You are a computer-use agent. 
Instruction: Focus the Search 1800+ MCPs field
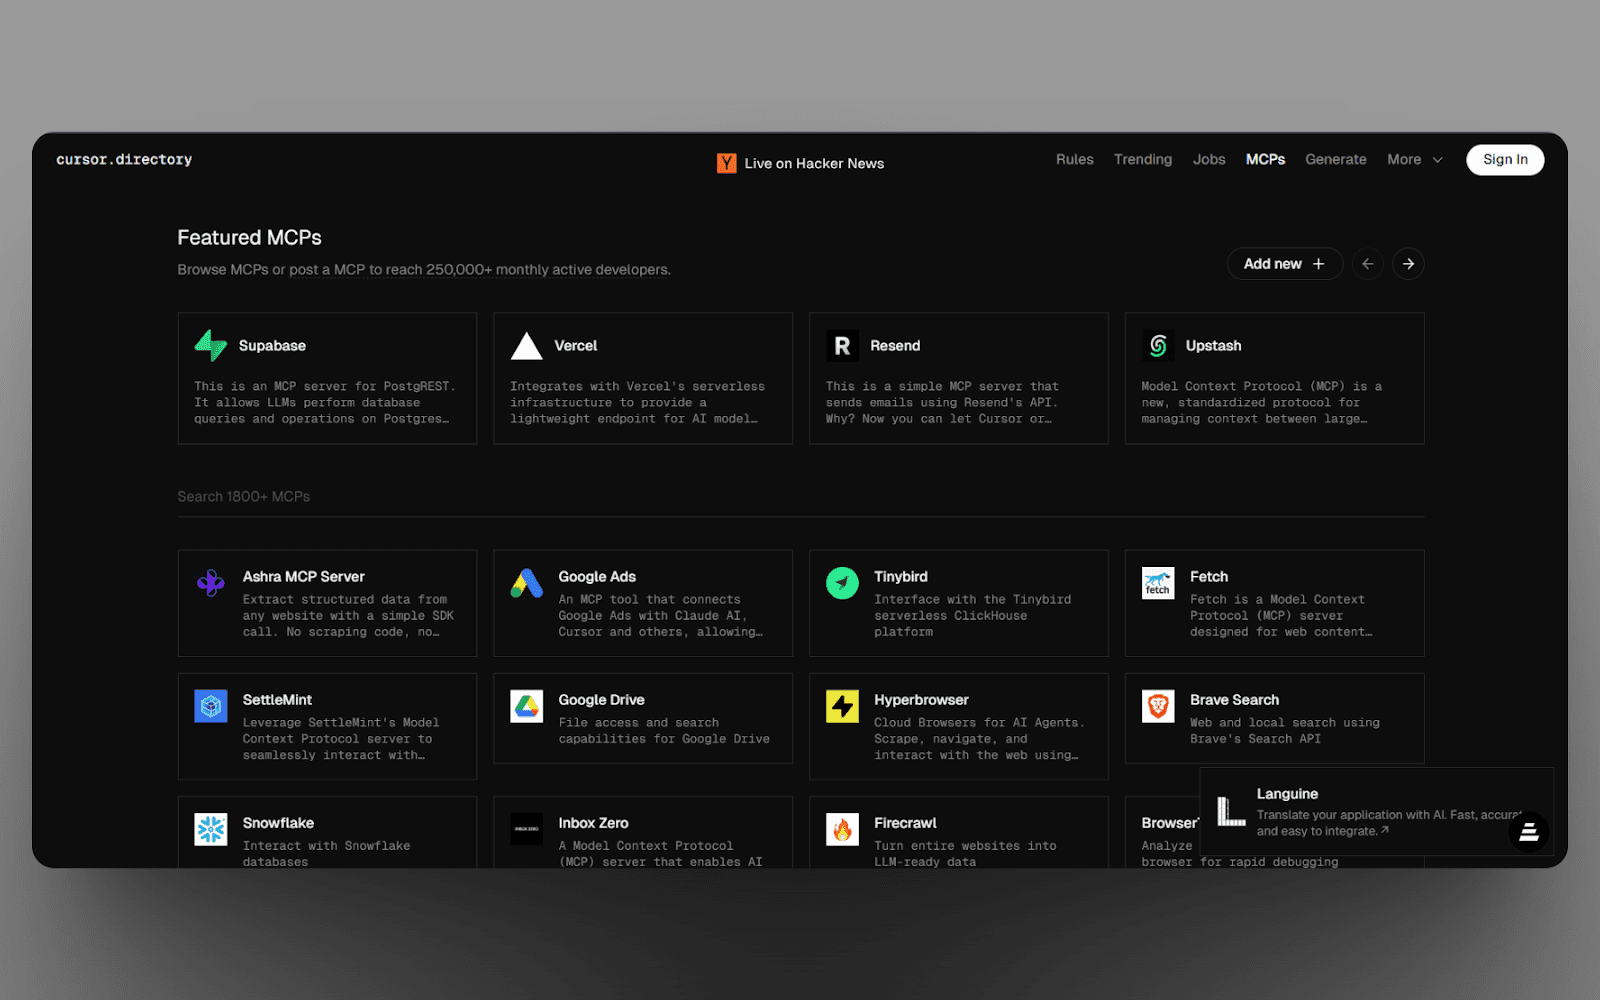click(800, 497)
